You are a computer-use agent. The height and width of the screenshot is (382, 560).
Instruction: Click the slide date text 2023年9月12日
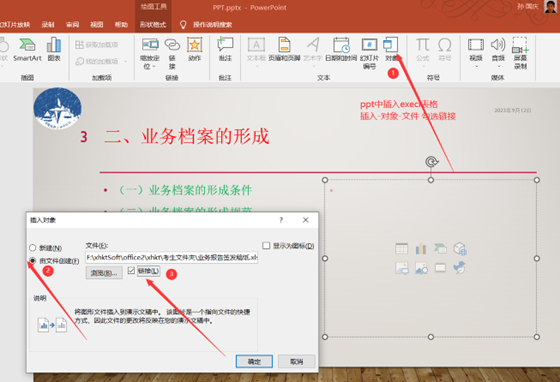(512, 110)
